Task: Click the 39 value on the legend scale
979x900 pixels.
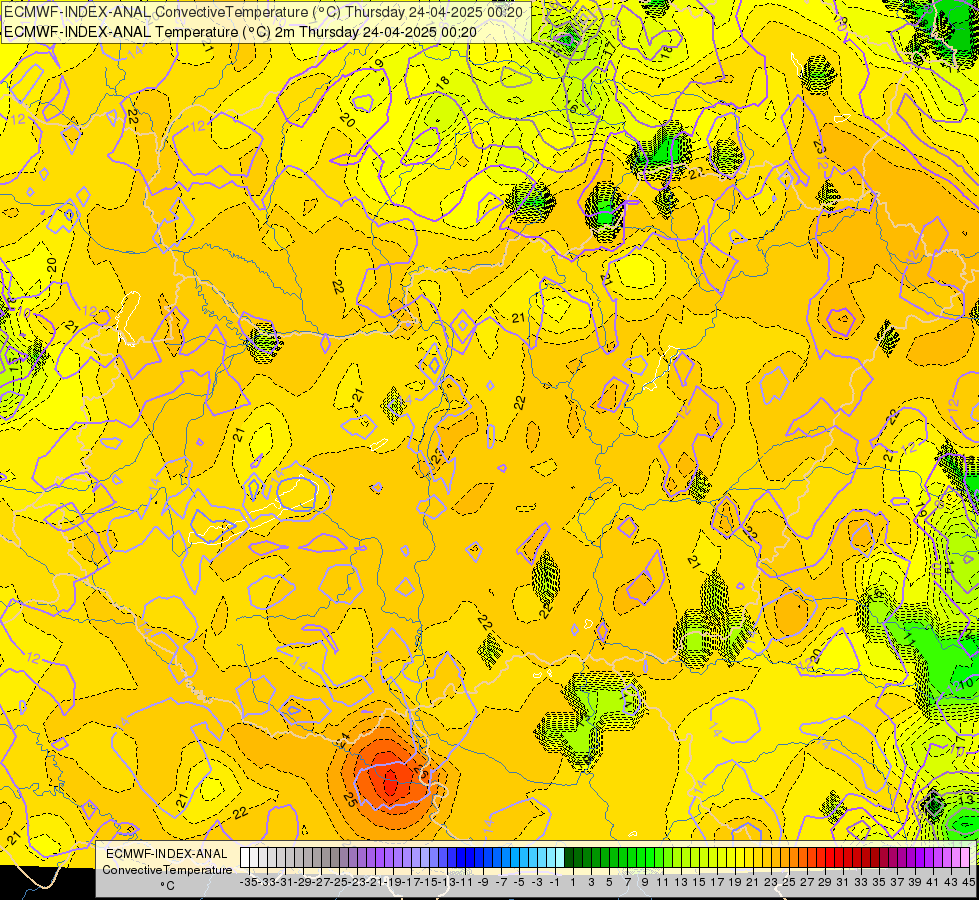Action: click(x=916, y=882)
